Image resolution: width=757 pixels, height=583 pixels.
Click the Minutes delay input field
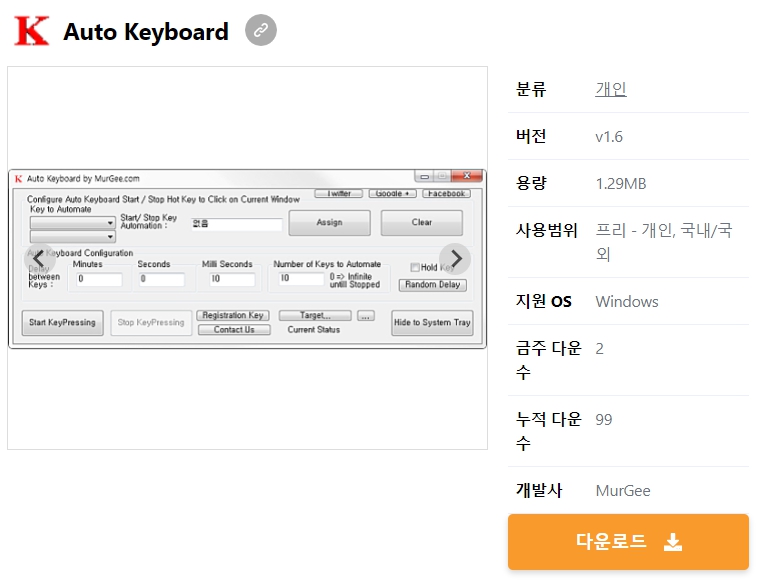[x=99, y=279]
